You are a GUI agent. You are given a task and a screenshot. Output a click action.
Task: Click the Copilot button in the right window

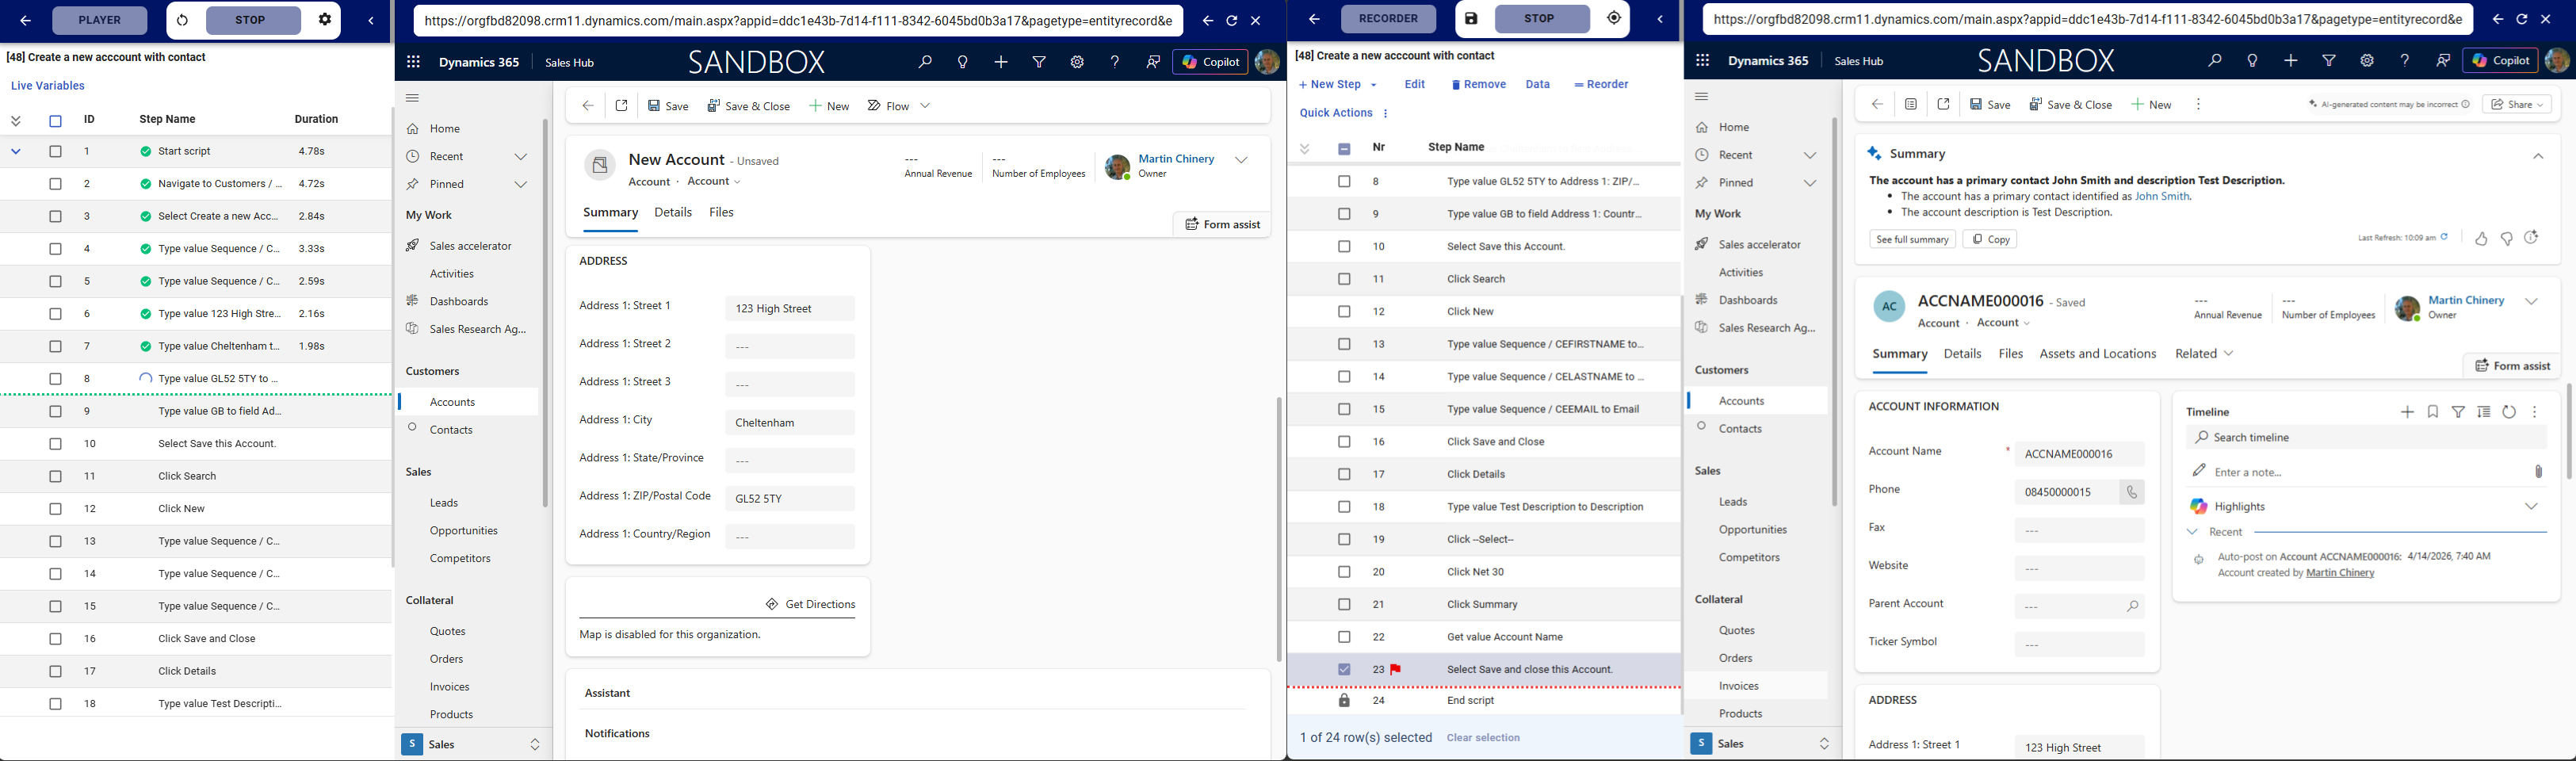2499,61
